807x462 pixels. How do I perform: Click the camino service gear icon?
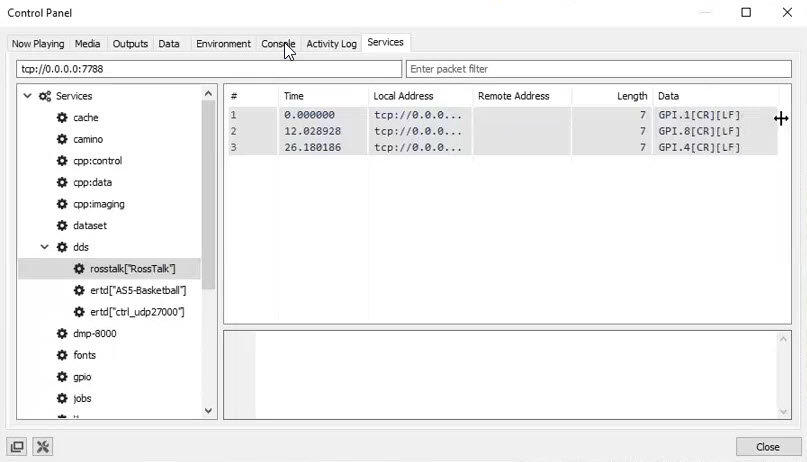[x=62, y=139]
